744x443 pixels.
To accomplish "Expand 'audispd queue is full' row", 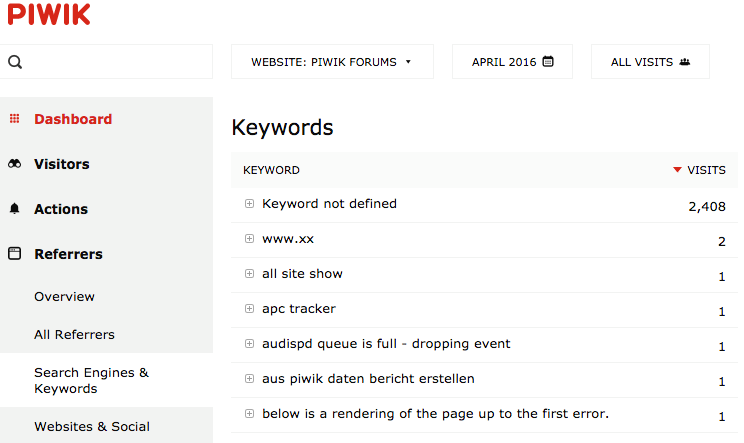I will pyautogui.click(x=249, y=344).
